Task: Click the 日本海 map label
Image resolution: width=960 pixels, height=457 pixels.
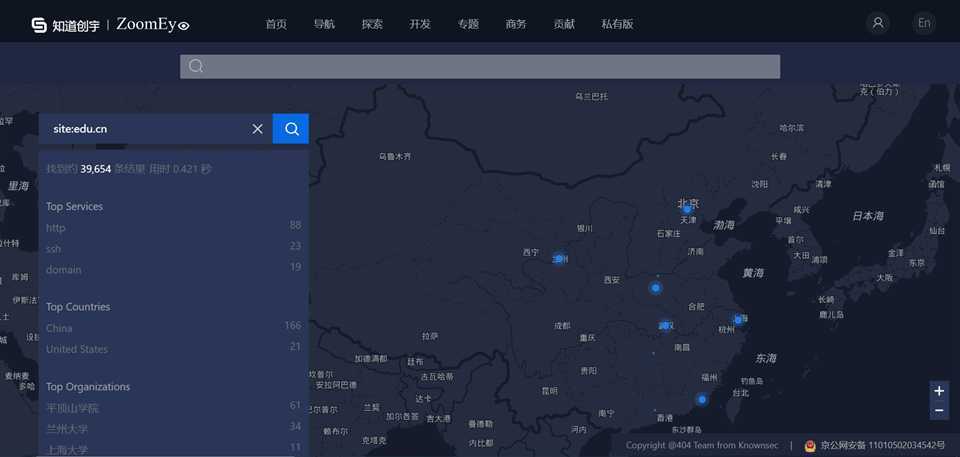Action: 868,216
